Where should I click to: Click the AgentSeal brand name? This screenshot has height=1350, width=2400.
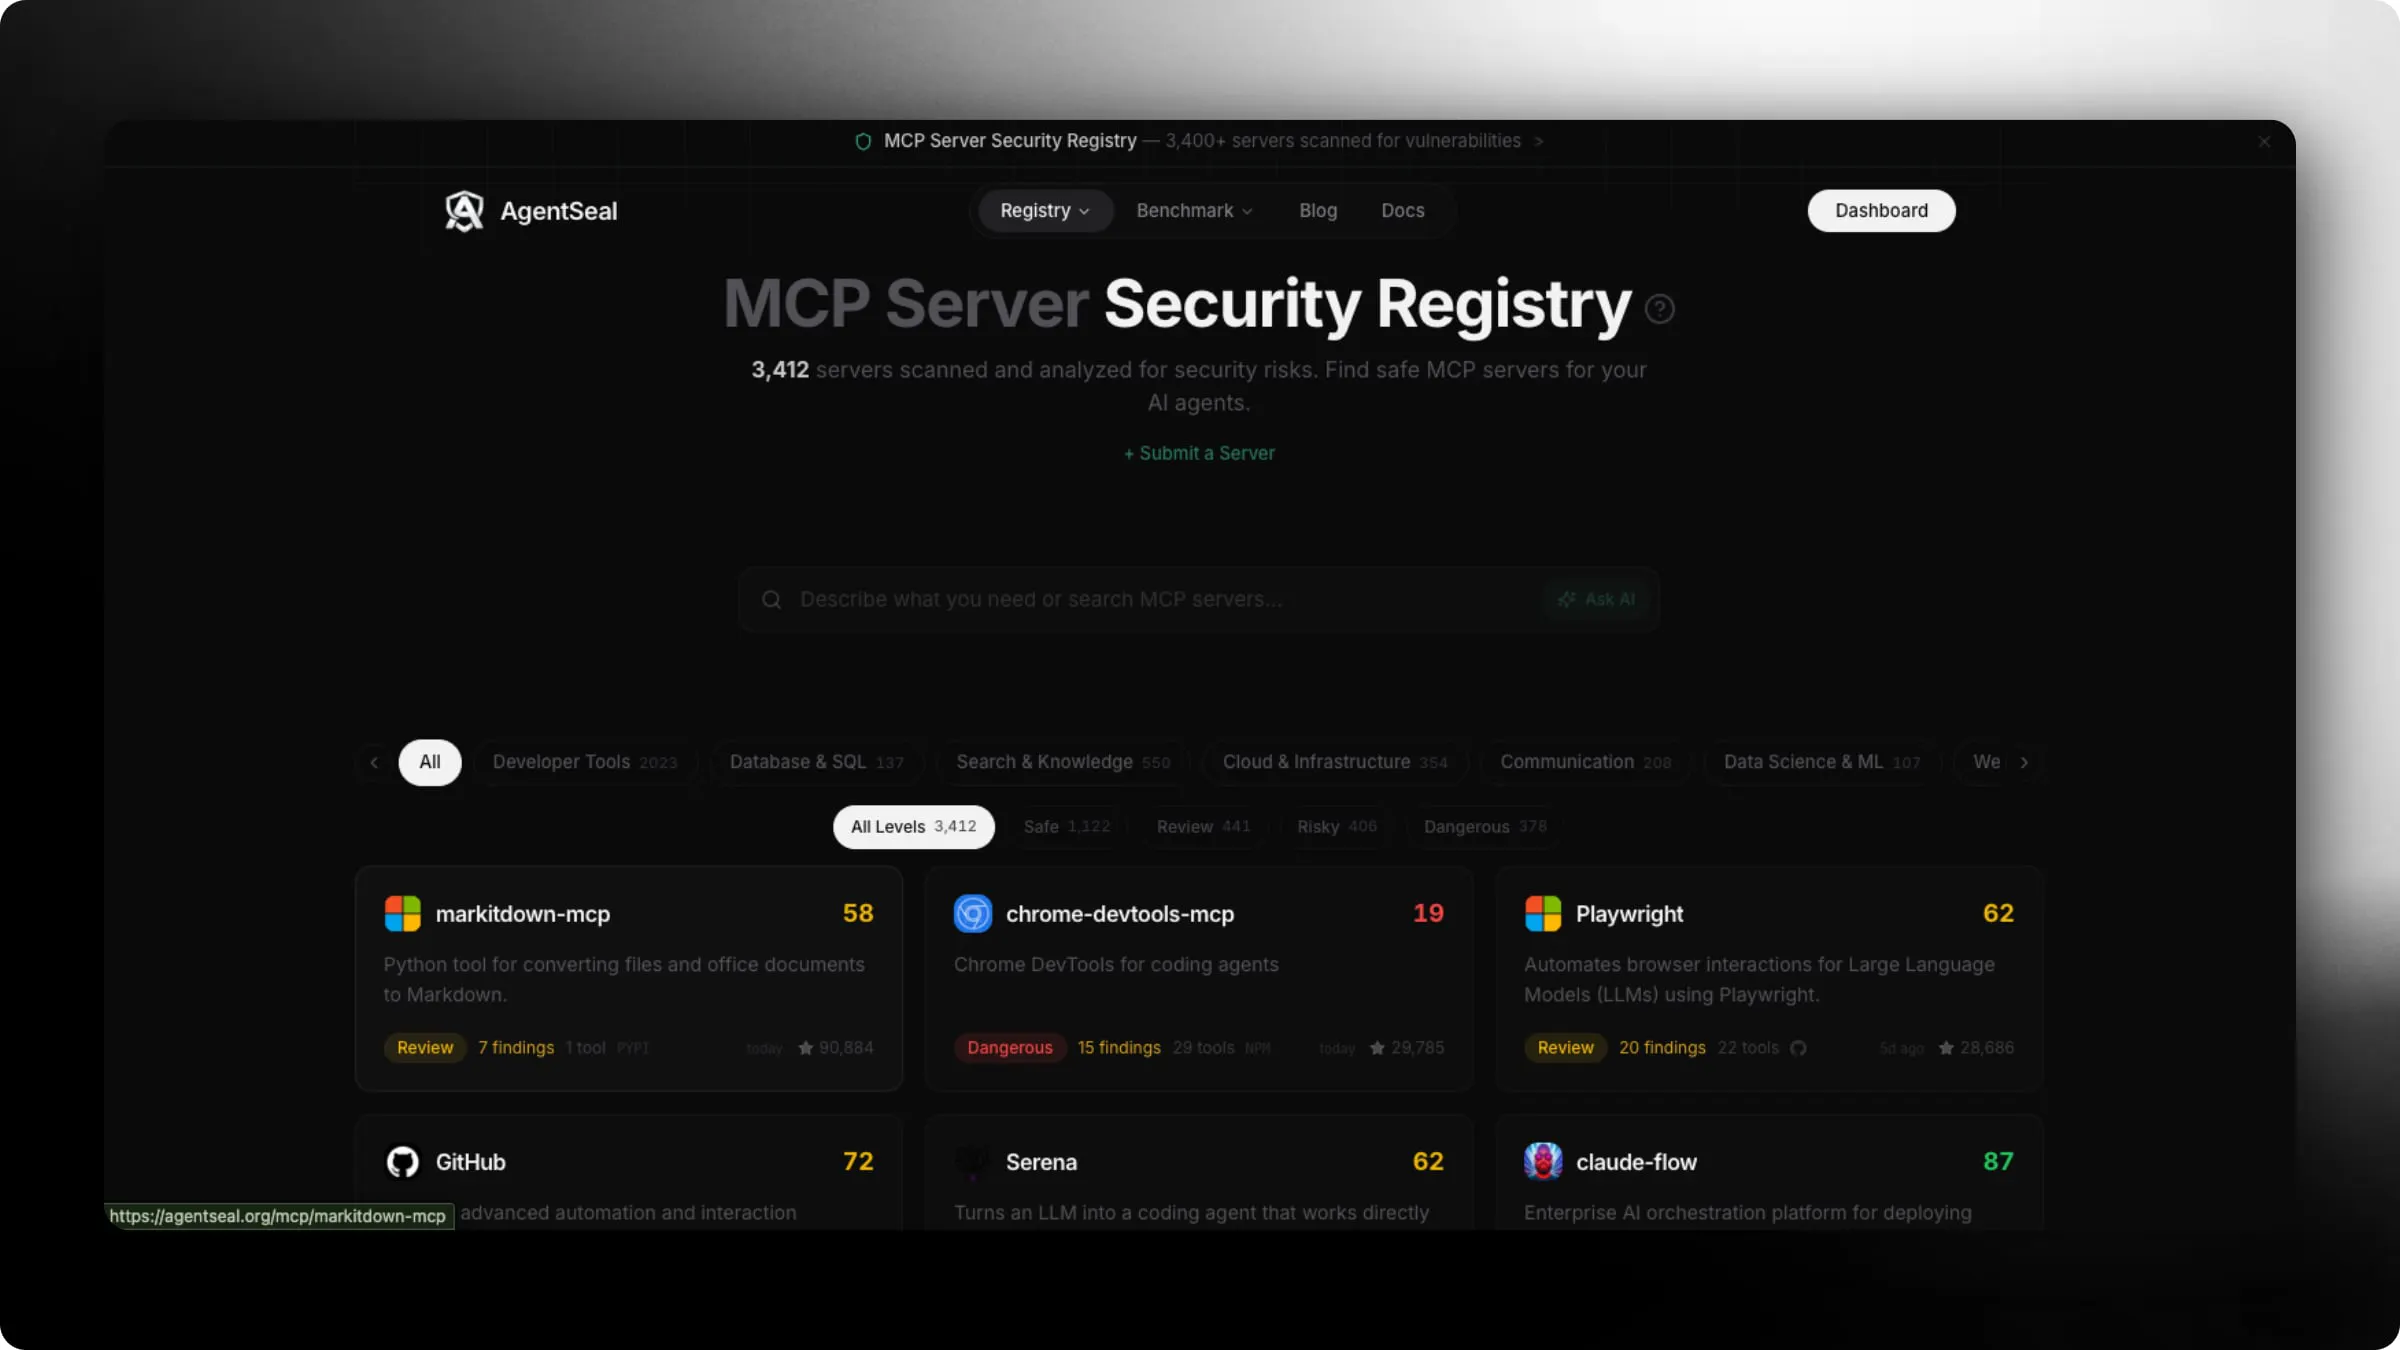point(559,211)
